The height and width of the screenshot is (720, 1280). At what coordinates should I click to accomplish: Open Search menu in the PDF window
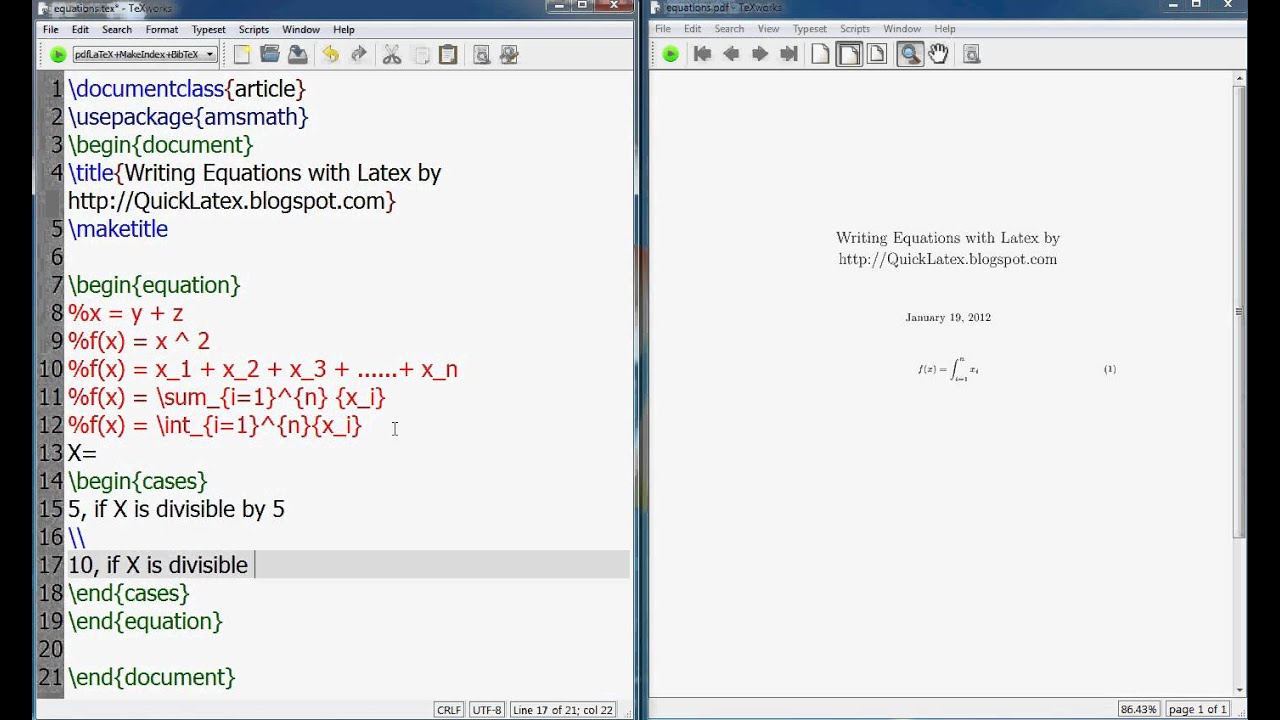tap(729, 29)
